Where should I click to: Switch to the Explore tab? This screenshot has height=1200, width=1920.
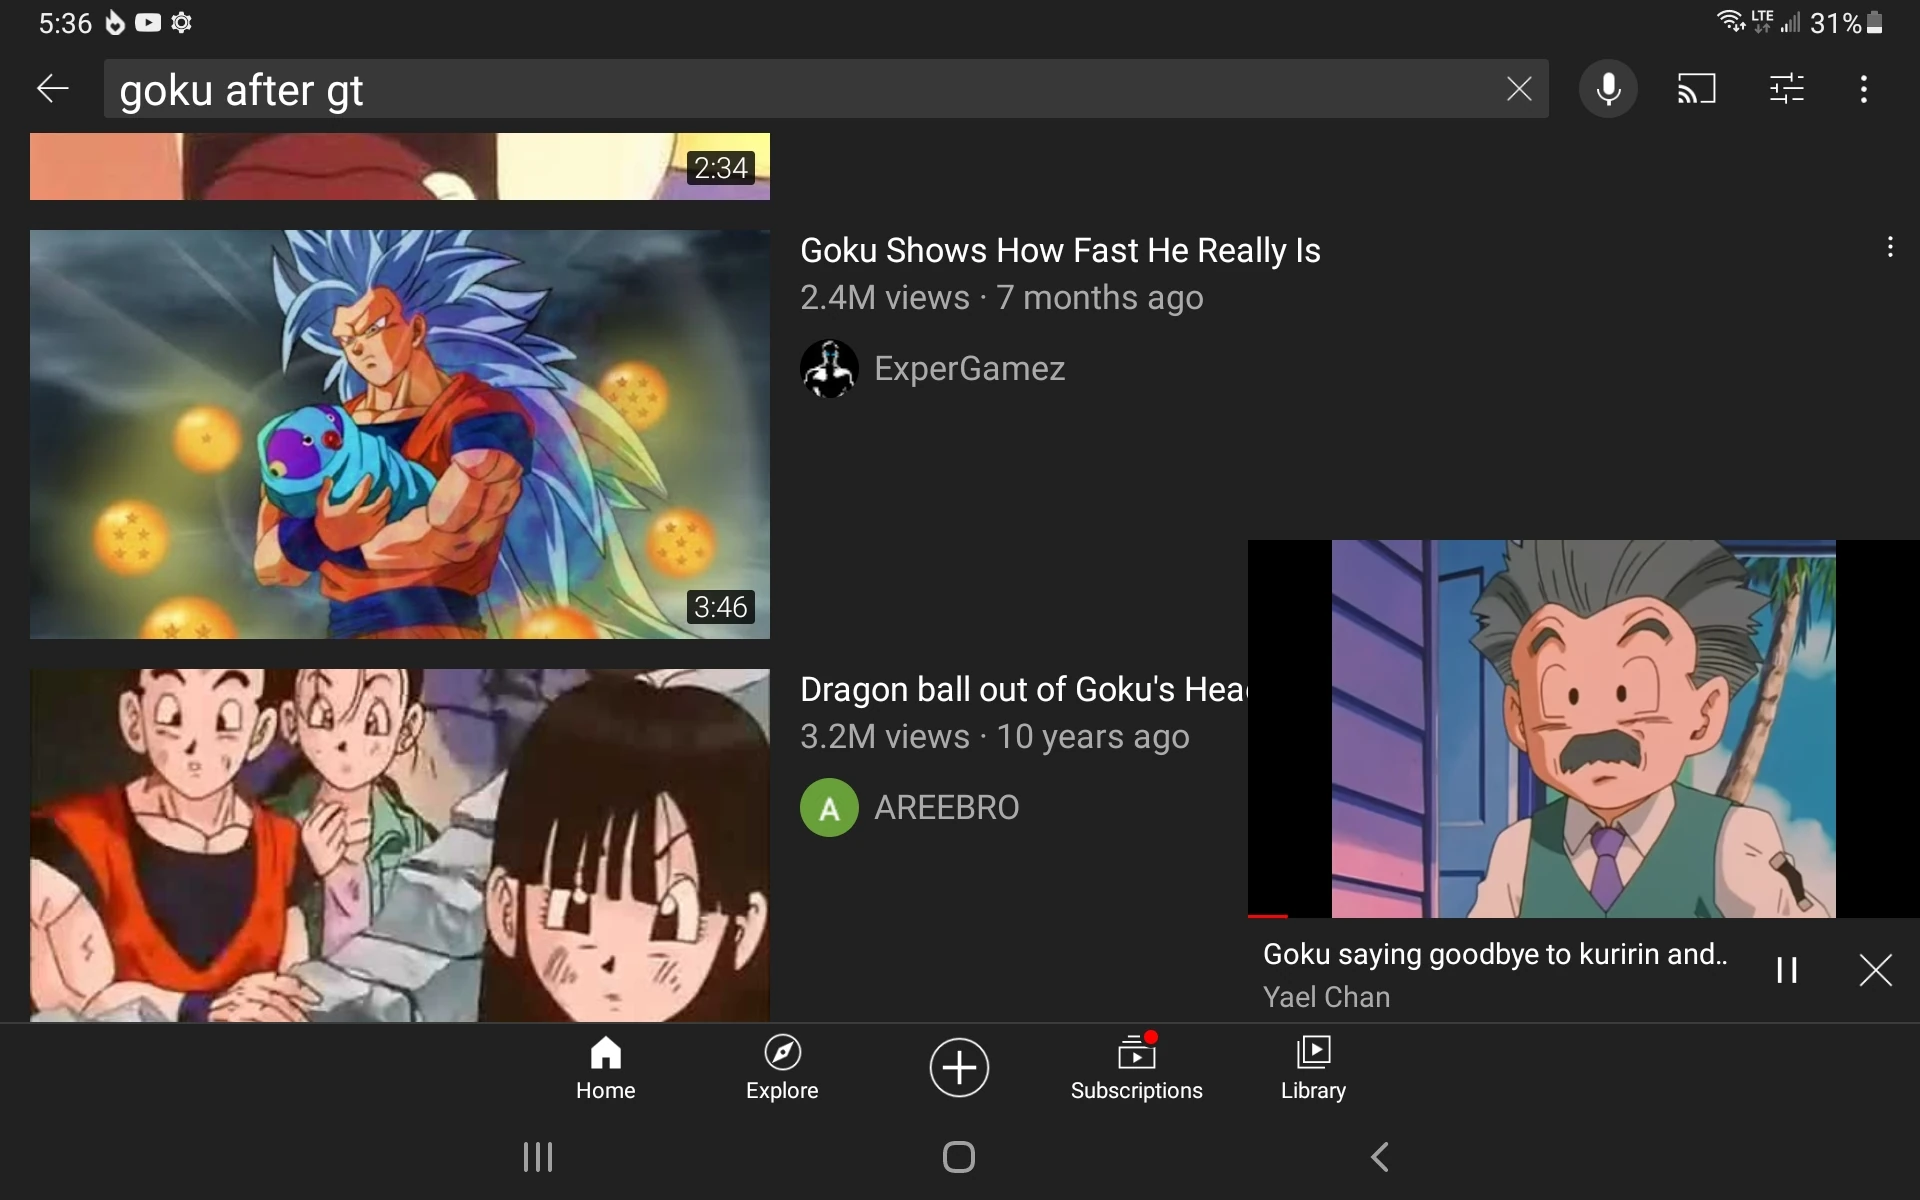[782, 1068]
